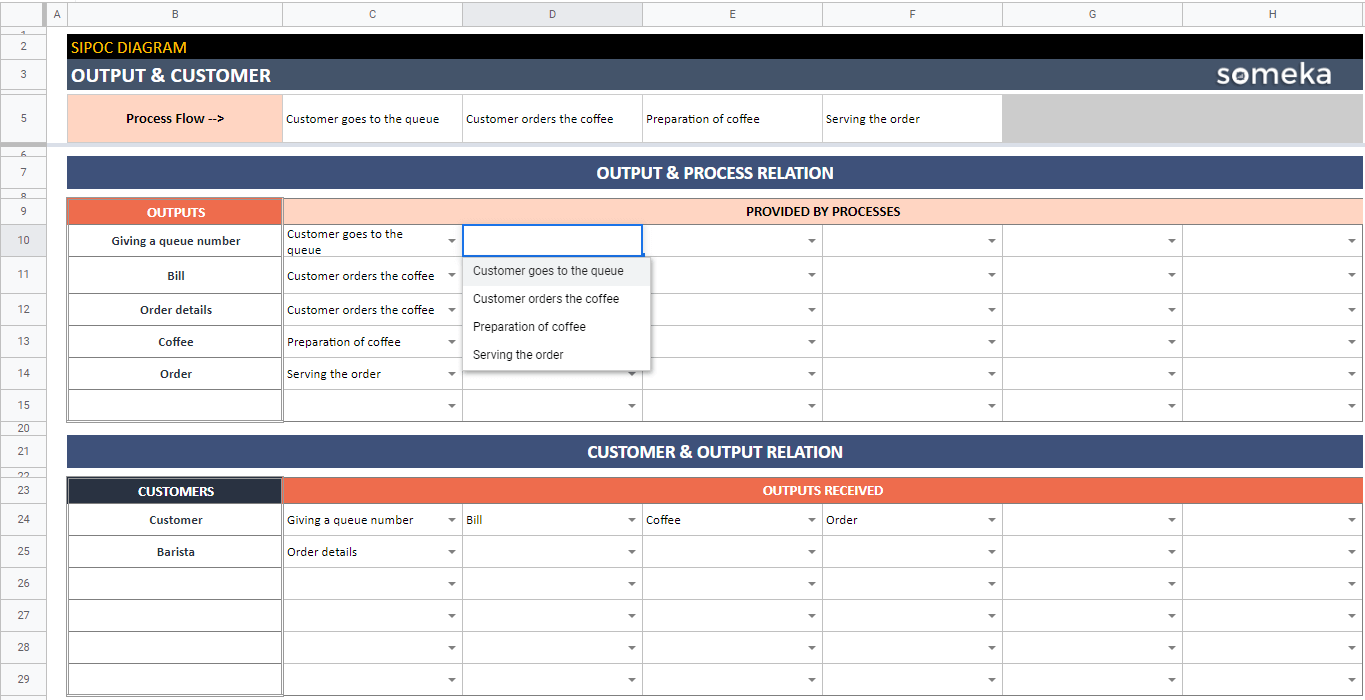Click 'OUTPUT & PROCESS RELATION' section header
The width and height of the screenshot is (1365, 700).
714,173
